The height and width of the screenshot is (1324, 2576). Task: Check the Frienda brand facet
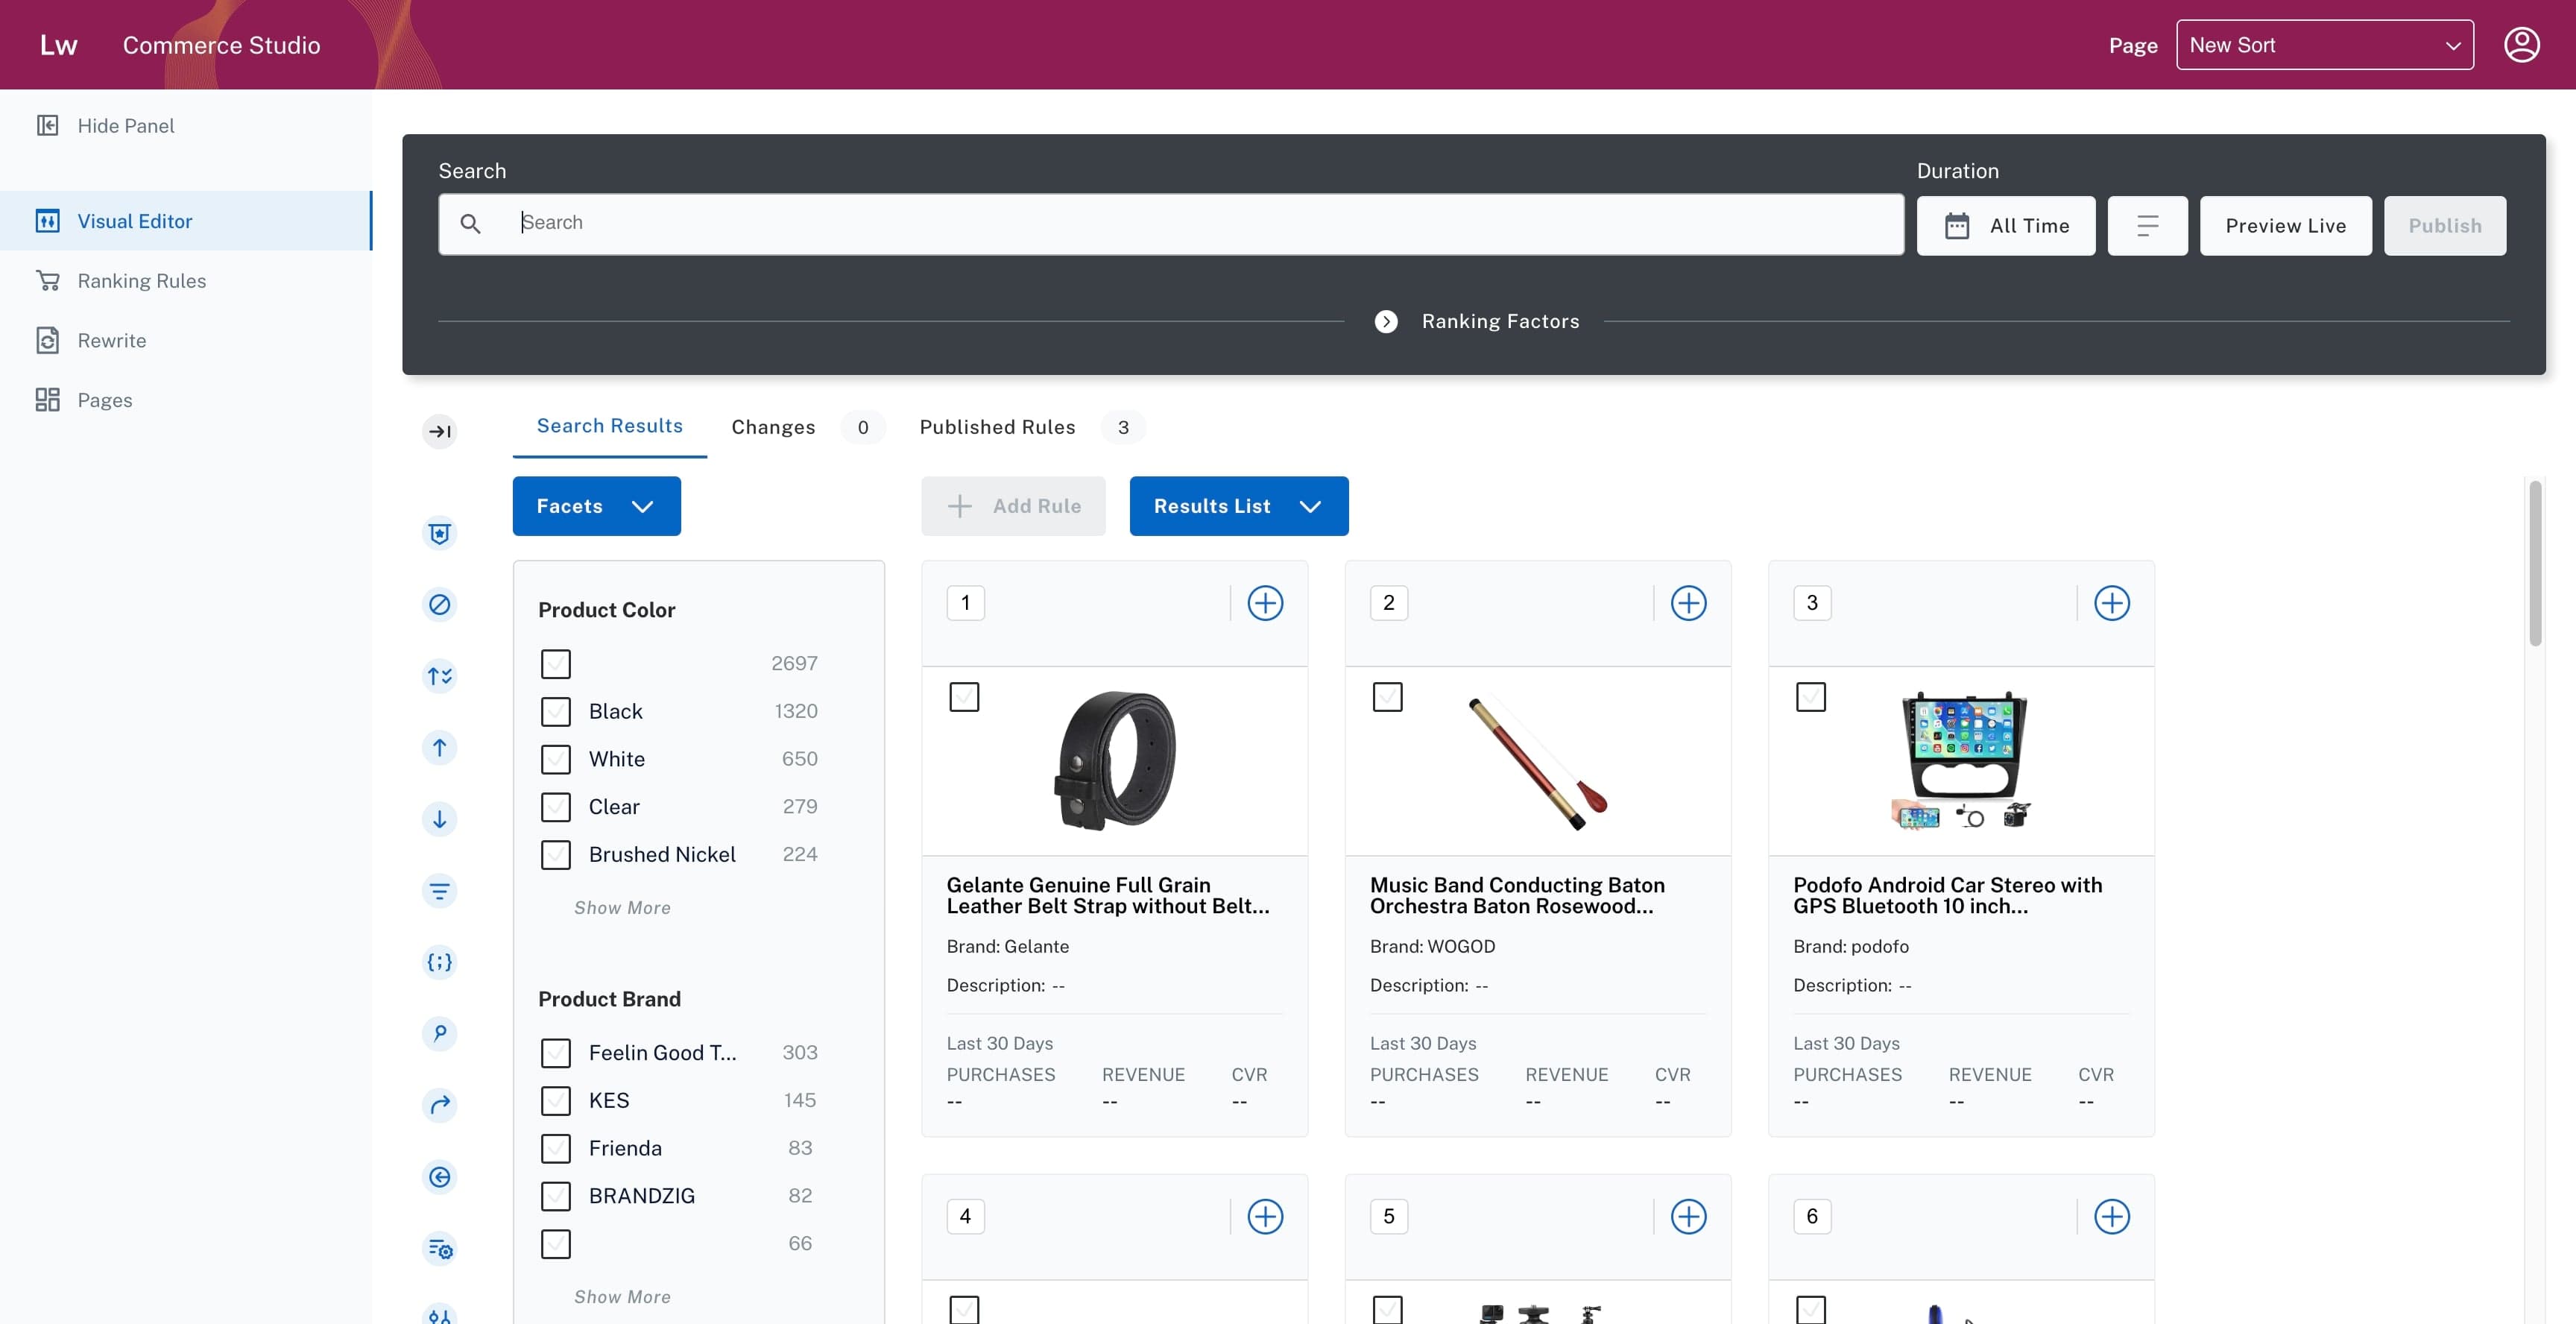(x=555, y=1148)
